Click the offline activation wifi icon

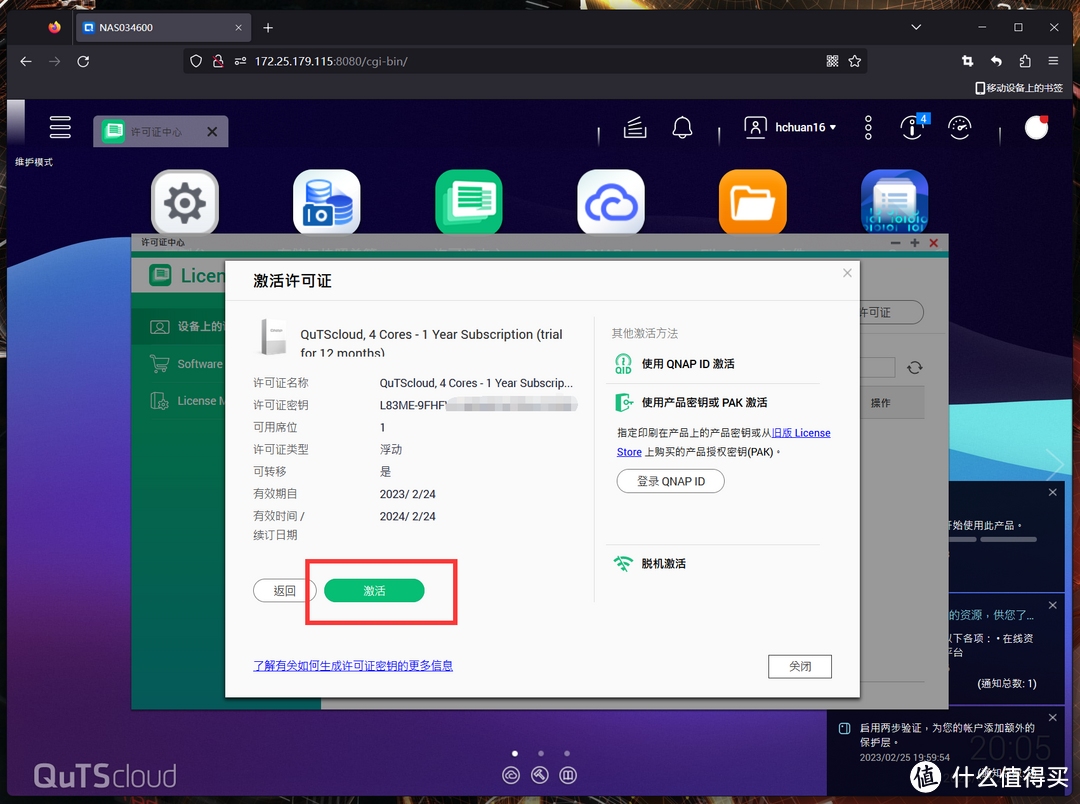(623, 564)
